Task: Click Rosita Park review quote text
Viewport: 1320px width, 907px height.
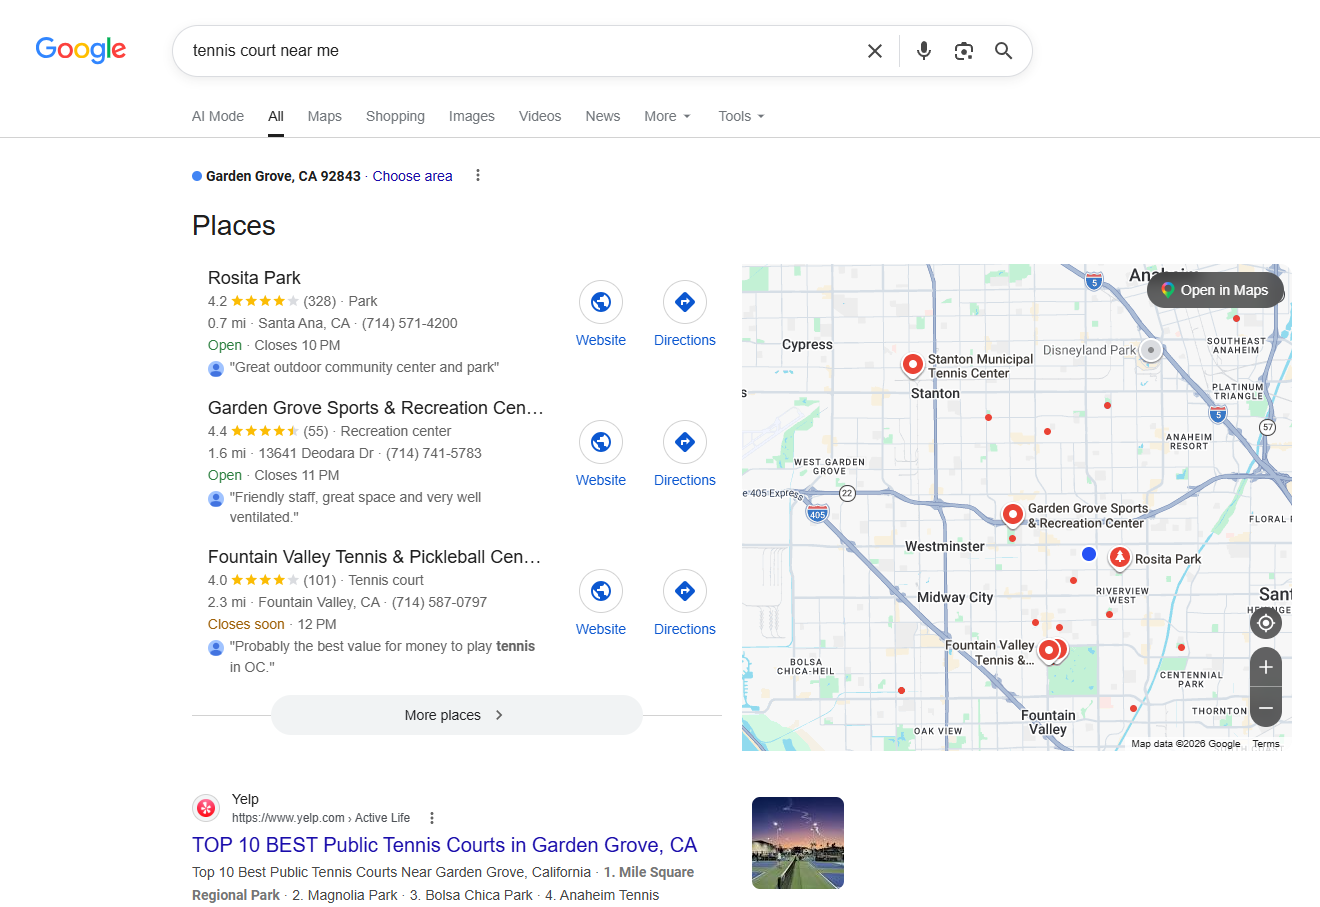Action: tap(364, 367)
